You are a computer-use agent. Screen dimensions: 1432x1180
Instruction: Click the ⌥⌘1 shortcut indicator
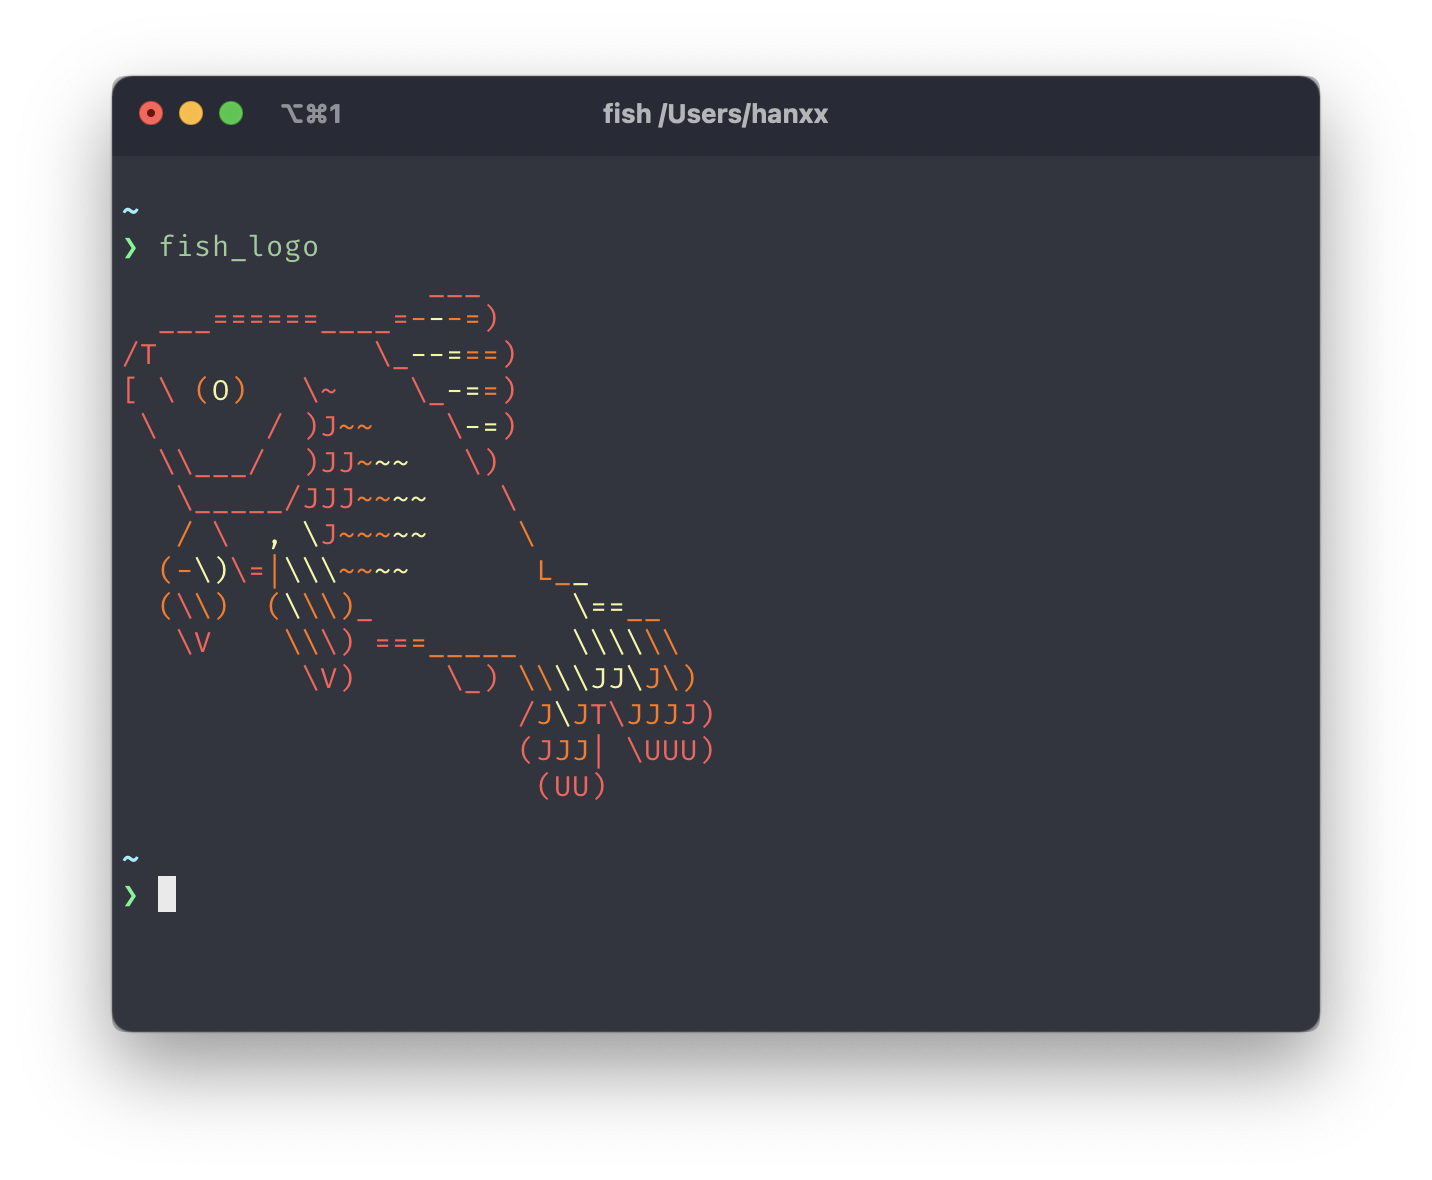tap(311, 114)
